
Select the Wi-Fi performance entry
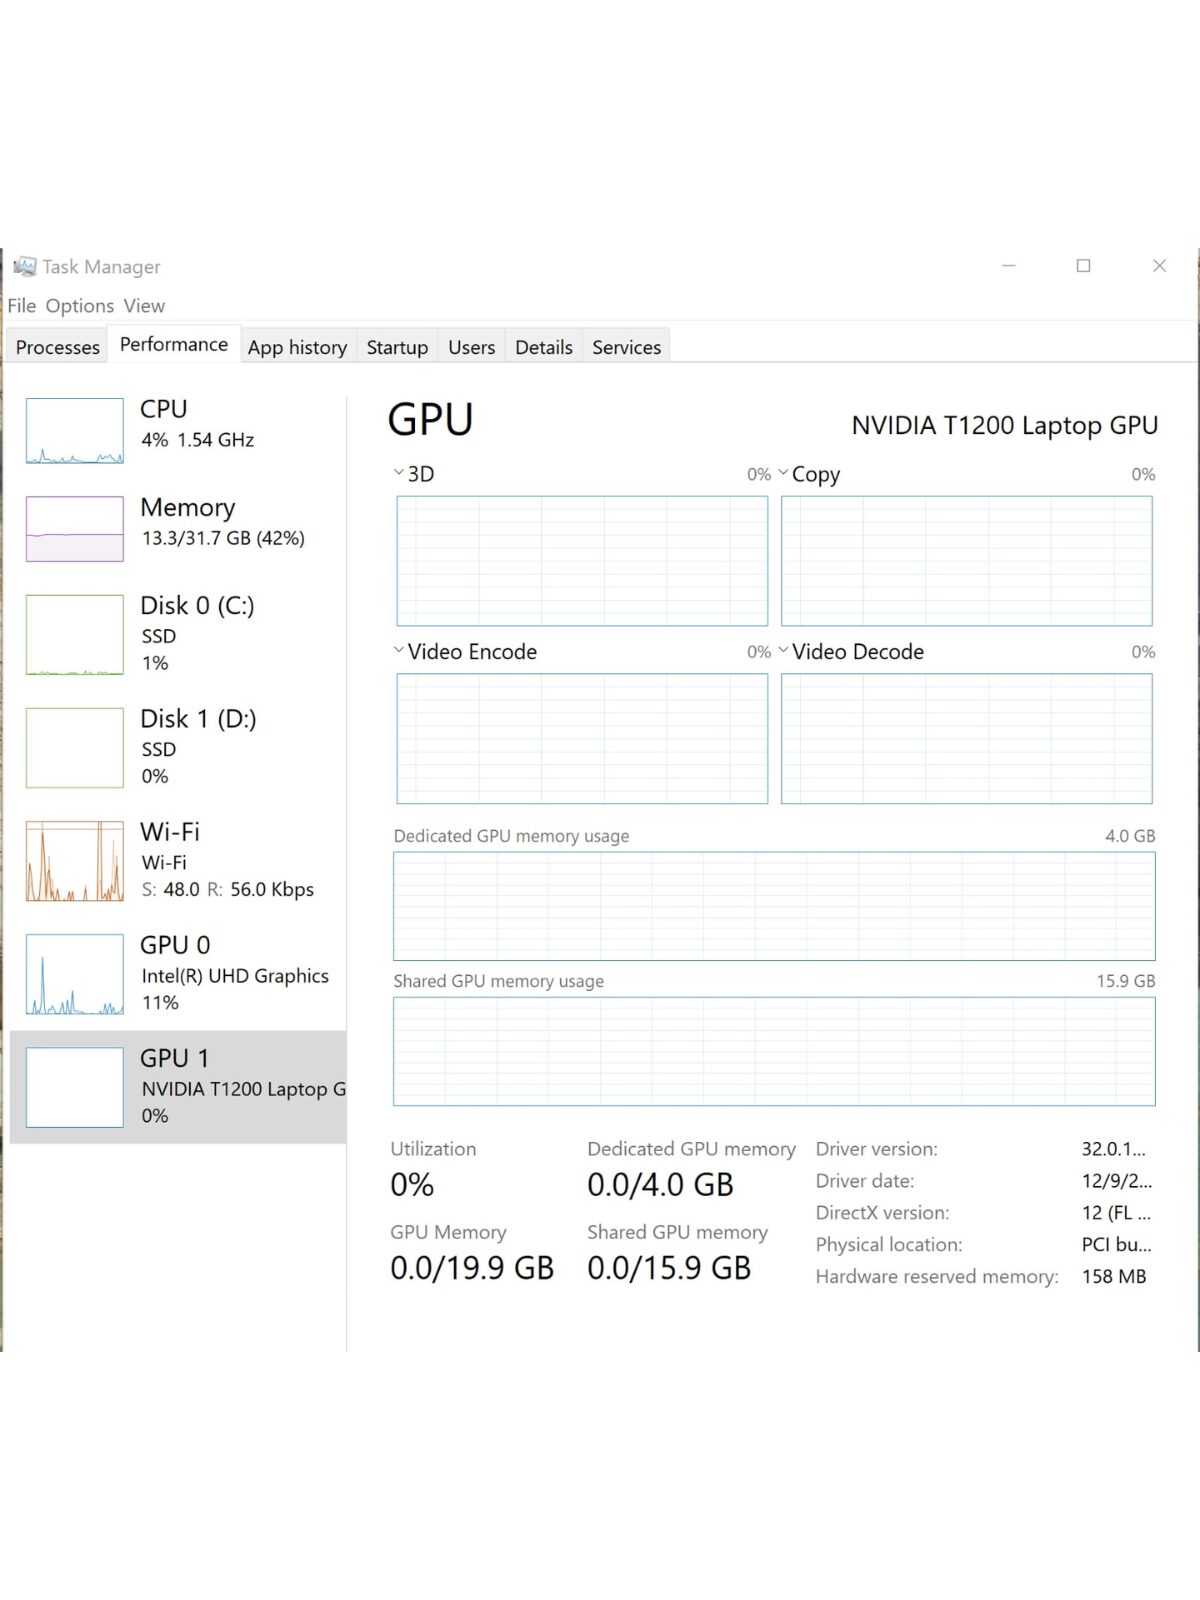click(x=178, y=860)
